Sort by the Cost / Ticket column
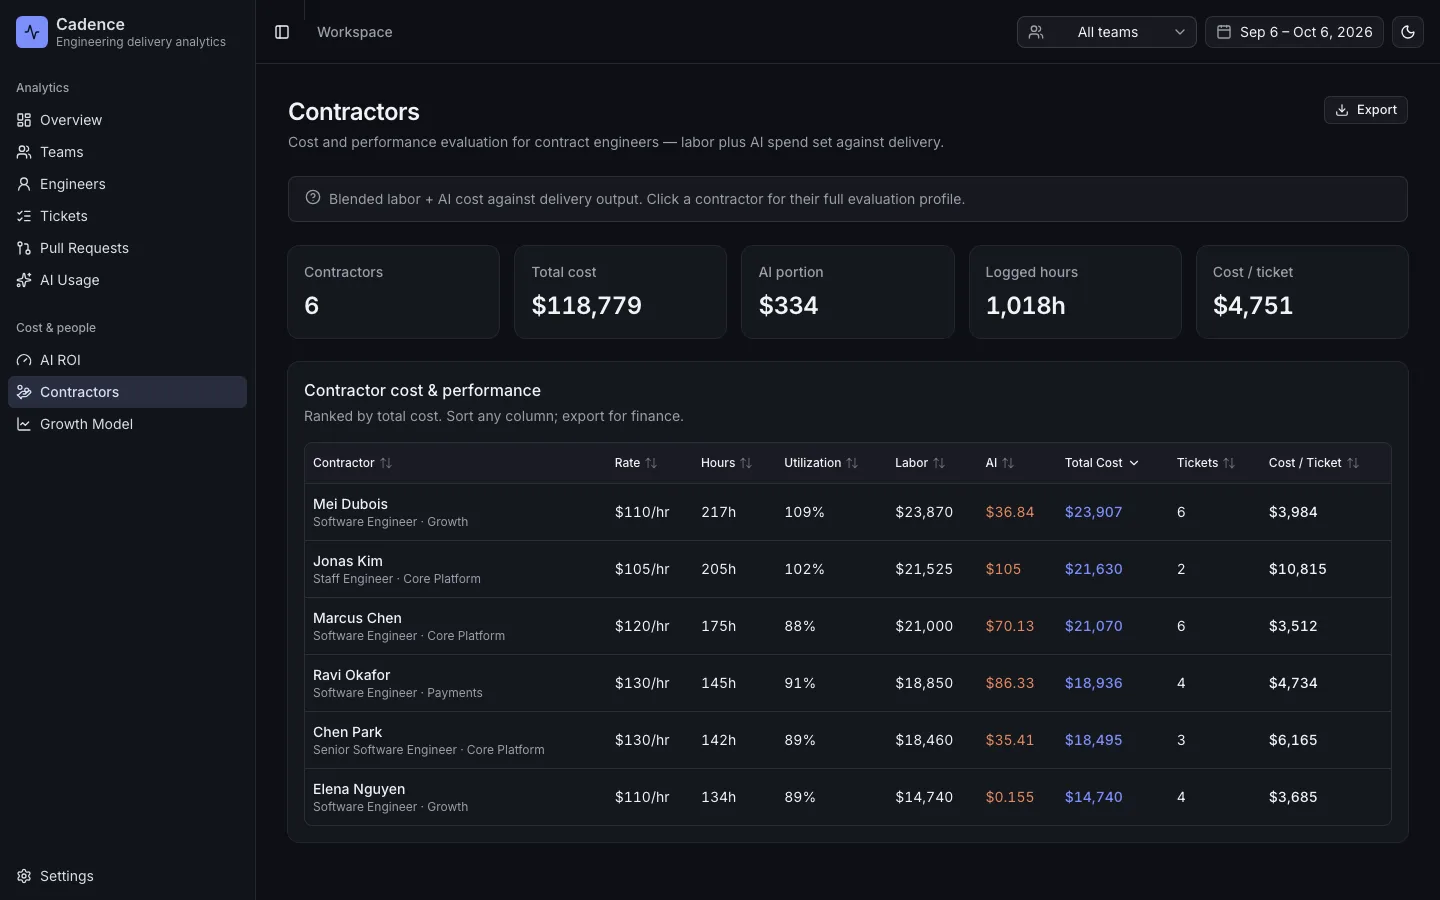The width and height of the screenshot is (1440, 900). (1314, 463)
